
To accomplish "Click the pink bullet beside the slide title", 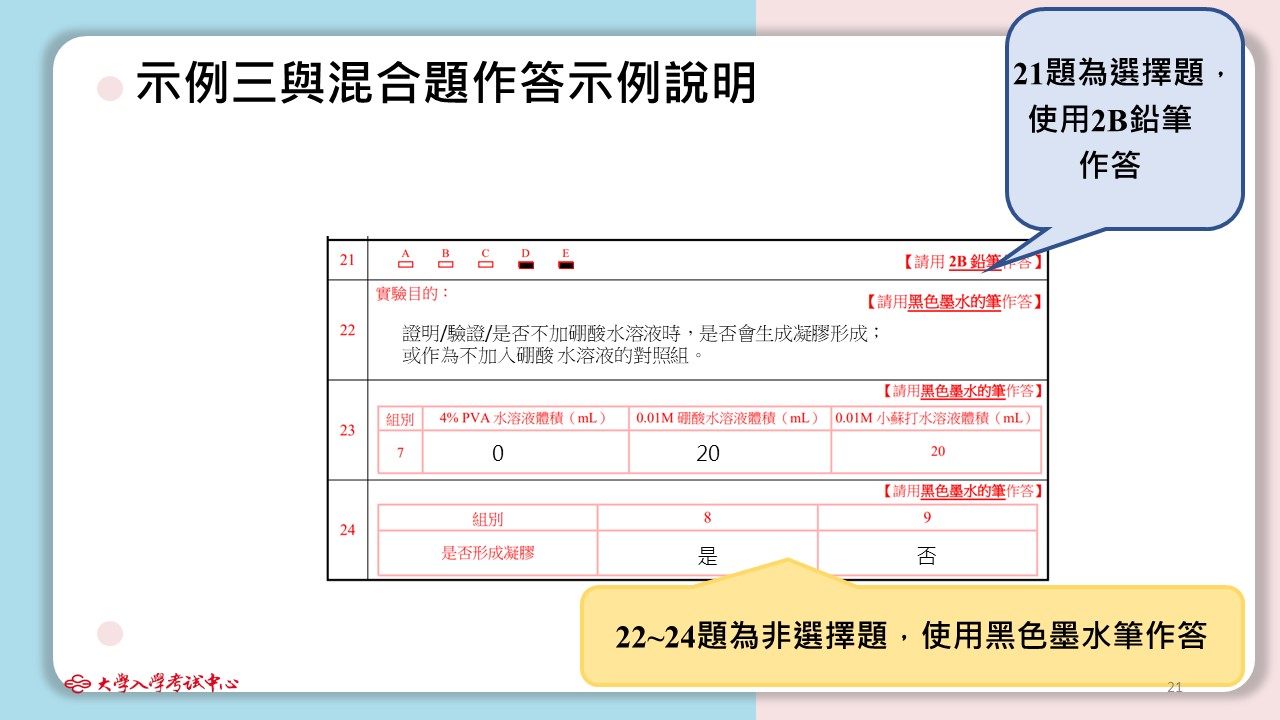I will tap(110, 89).
